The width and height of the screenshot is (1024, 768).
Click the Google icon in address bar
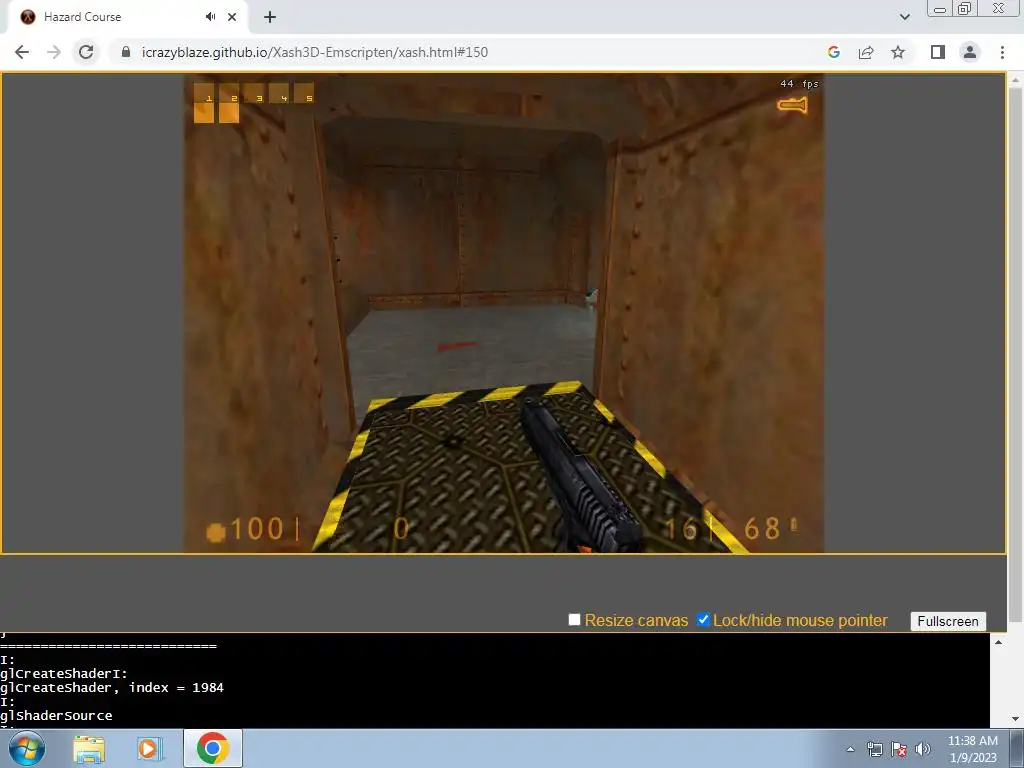(x=833, y=52)
